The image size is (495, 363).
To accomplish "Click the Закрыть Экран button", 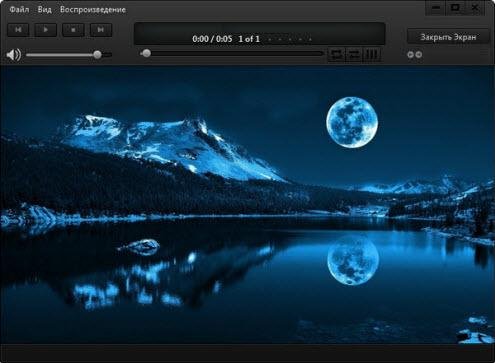I will click(x=448, y=37).
